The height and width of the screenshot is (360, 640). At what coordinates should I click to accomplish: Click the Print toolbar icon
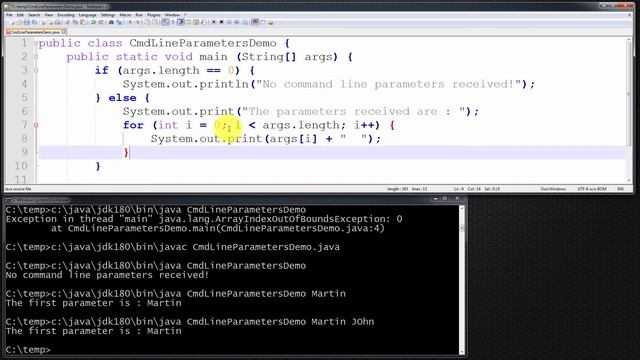58,22
